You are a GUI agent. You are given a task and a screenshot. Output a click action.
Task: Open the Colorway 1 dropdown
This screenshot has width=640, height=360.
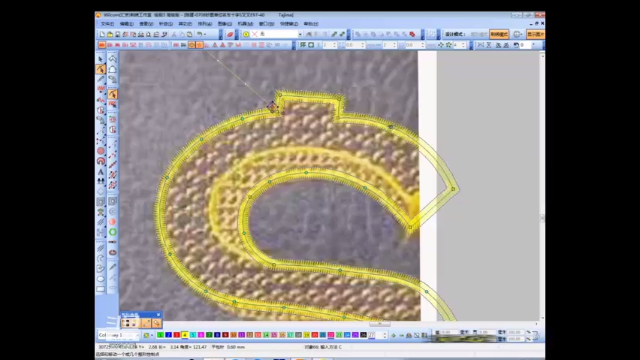118,335
